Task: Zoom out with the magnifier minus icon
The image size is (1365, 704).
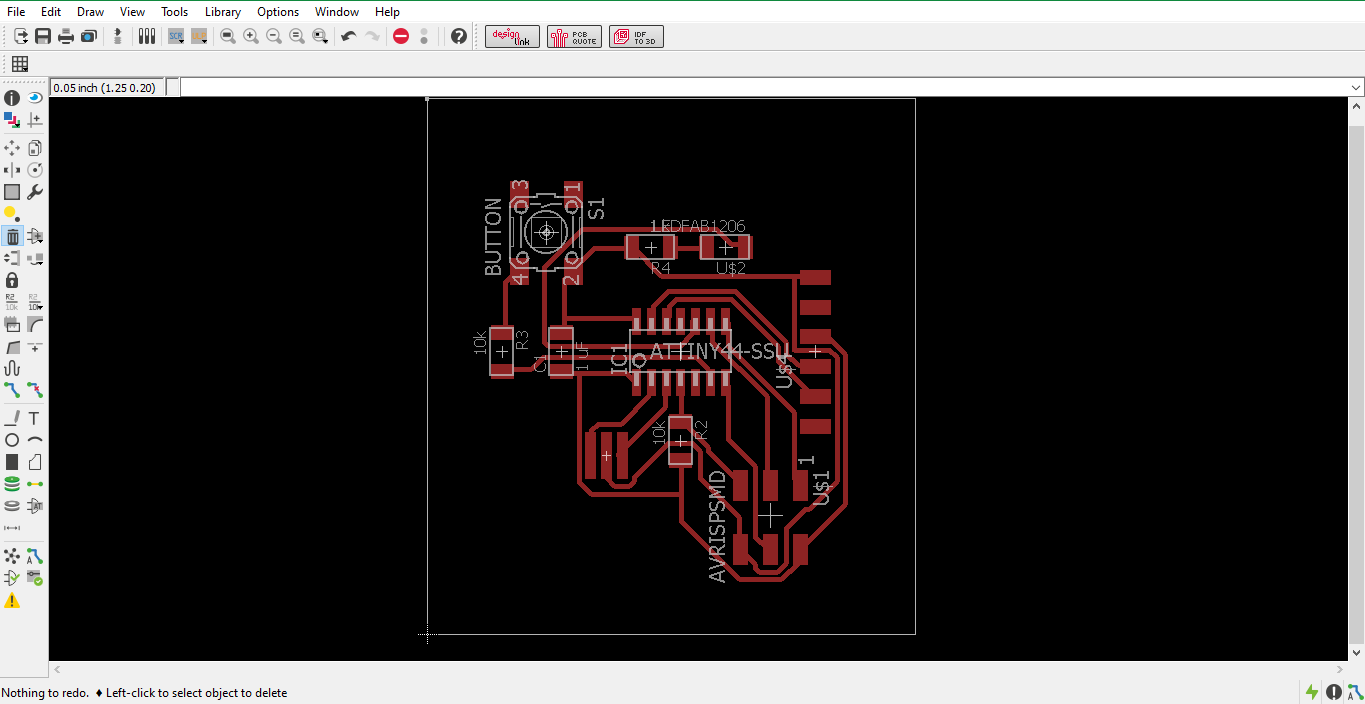Action: [274, 36]
